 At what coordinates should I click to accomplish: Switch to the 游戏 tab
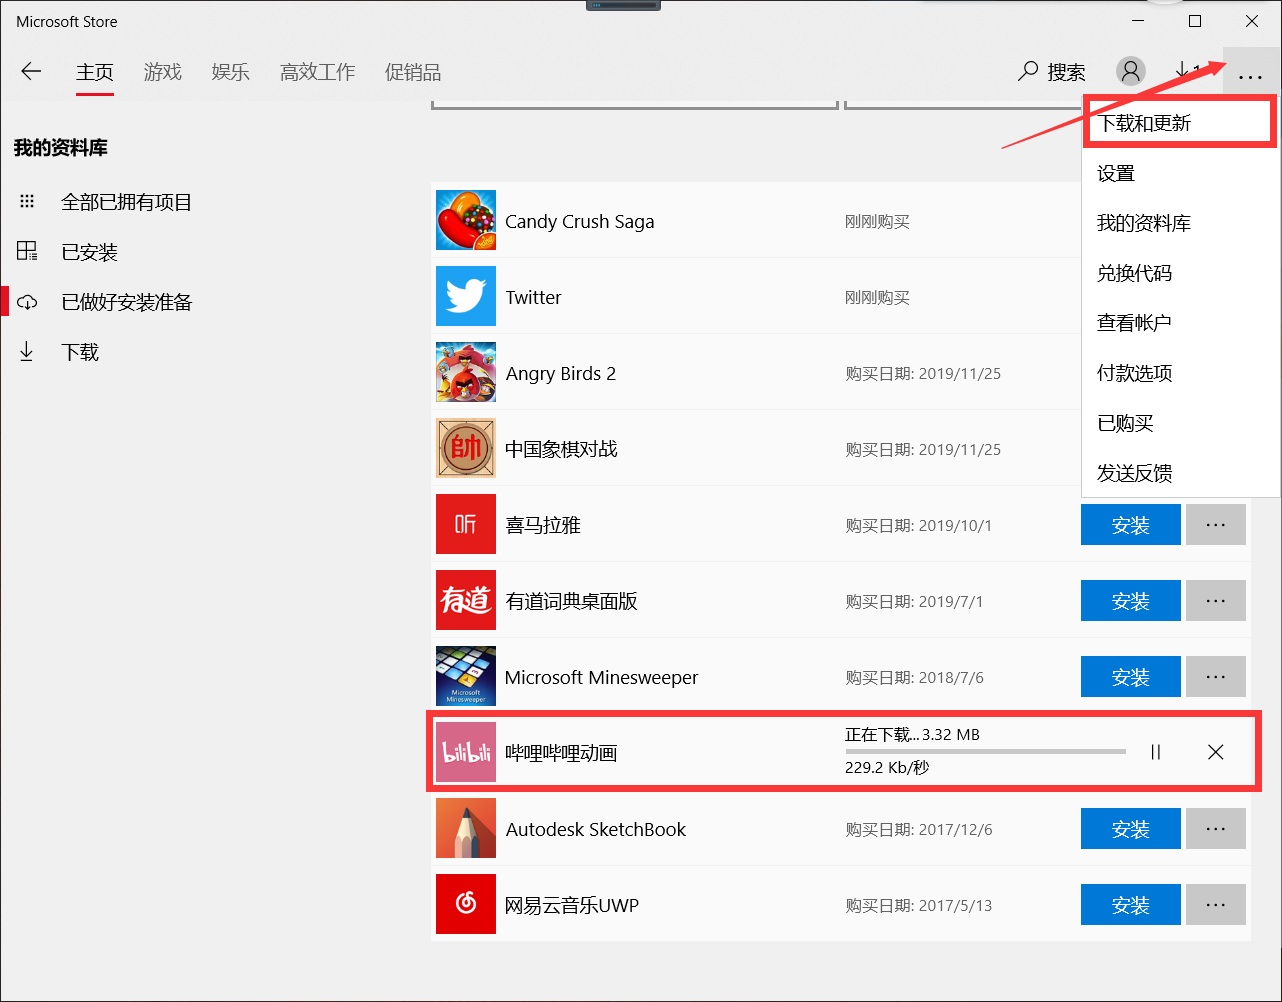click(163, 72)
